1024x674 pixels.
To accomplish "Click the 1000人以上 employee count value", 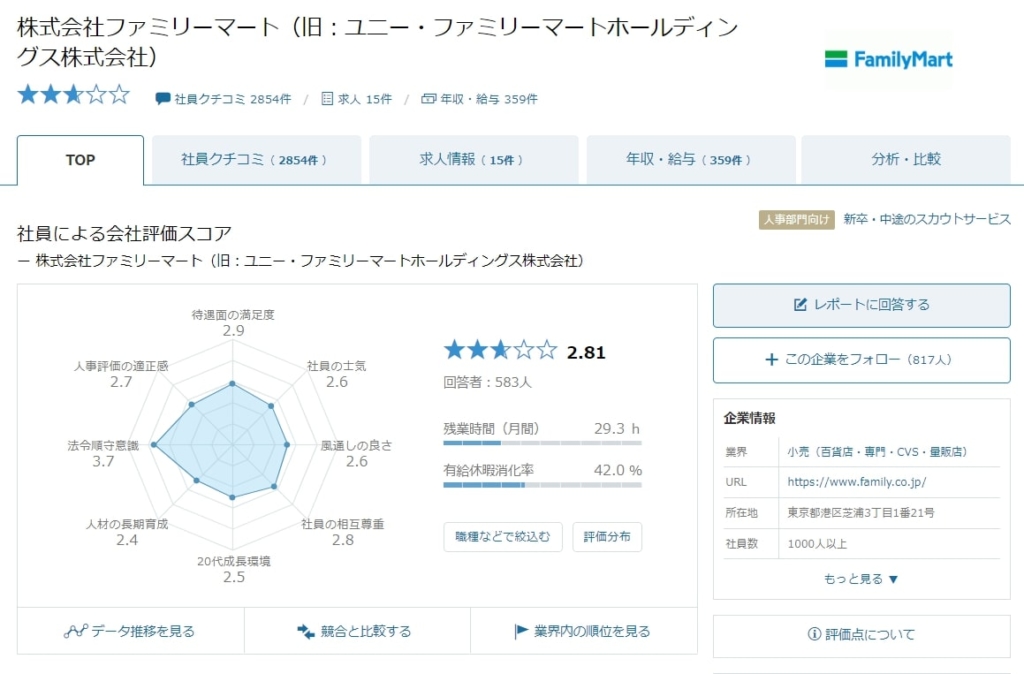I will click(817, 544).
